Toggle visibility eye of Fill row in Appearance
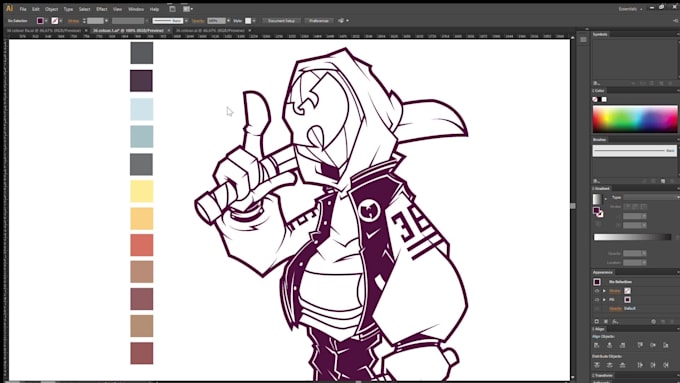The height and width of the screenshot is (383, 680). (597, 299)
